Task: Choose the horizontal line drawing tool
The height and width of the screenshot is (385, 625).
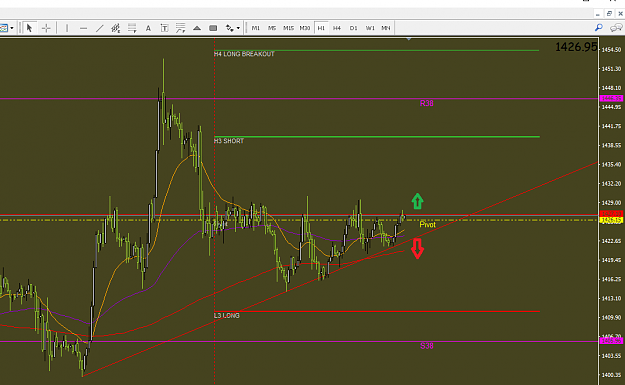Action: [x=83, y=28]
